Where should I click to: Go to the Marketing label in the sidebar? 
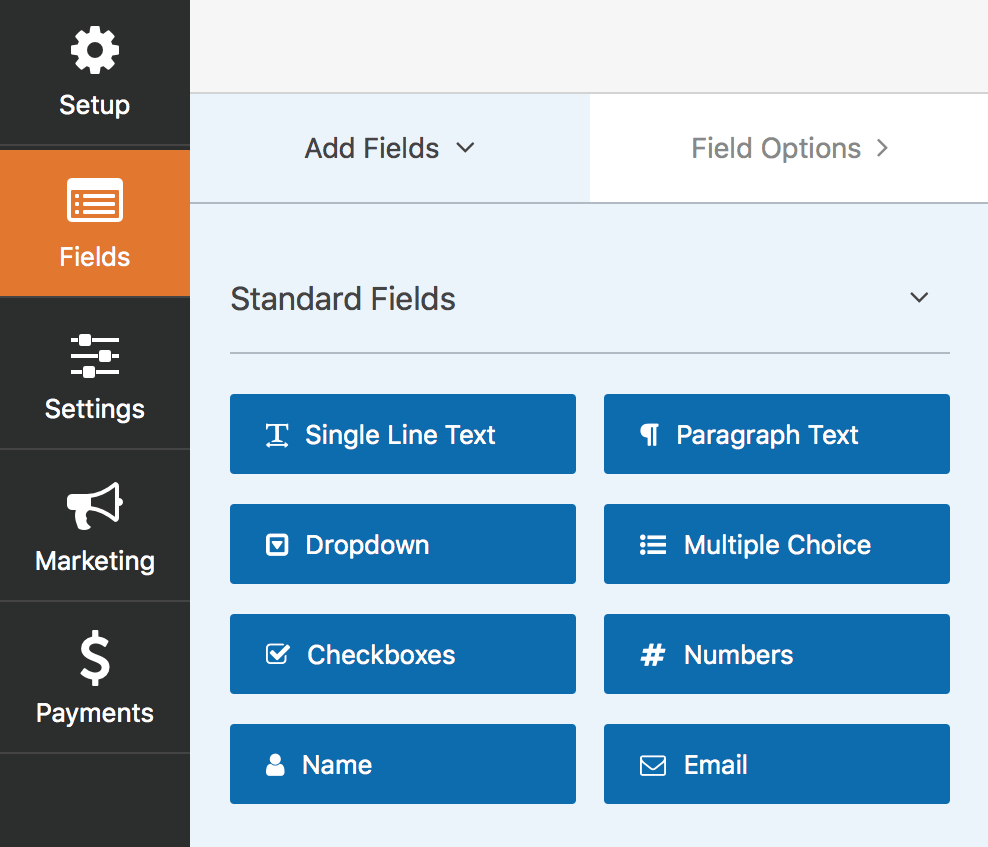(x=95, y=561)
